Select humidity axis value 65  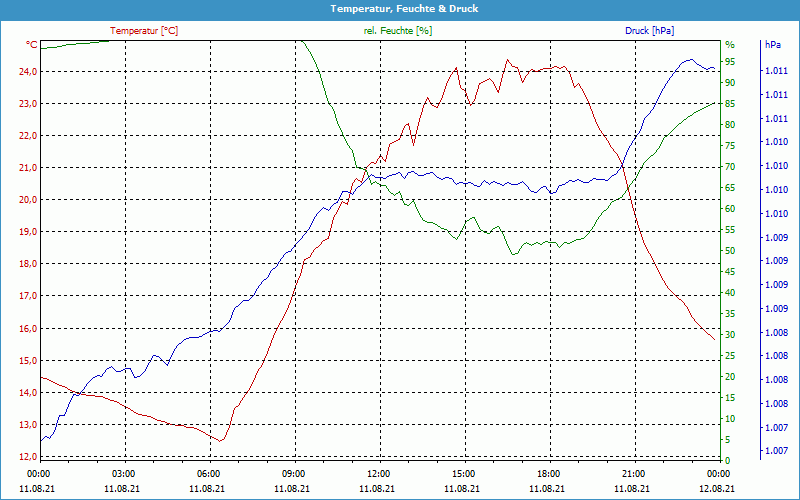click(730, 188)
